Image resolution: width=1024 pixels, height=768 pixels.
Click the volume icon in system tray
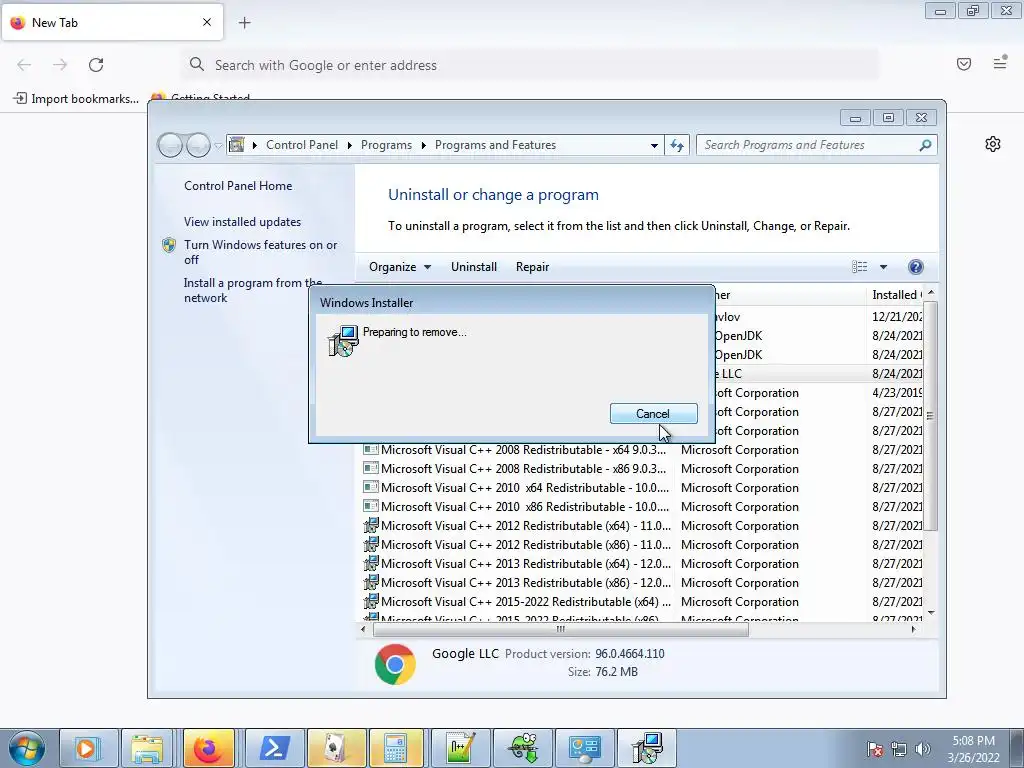[923, 749]
